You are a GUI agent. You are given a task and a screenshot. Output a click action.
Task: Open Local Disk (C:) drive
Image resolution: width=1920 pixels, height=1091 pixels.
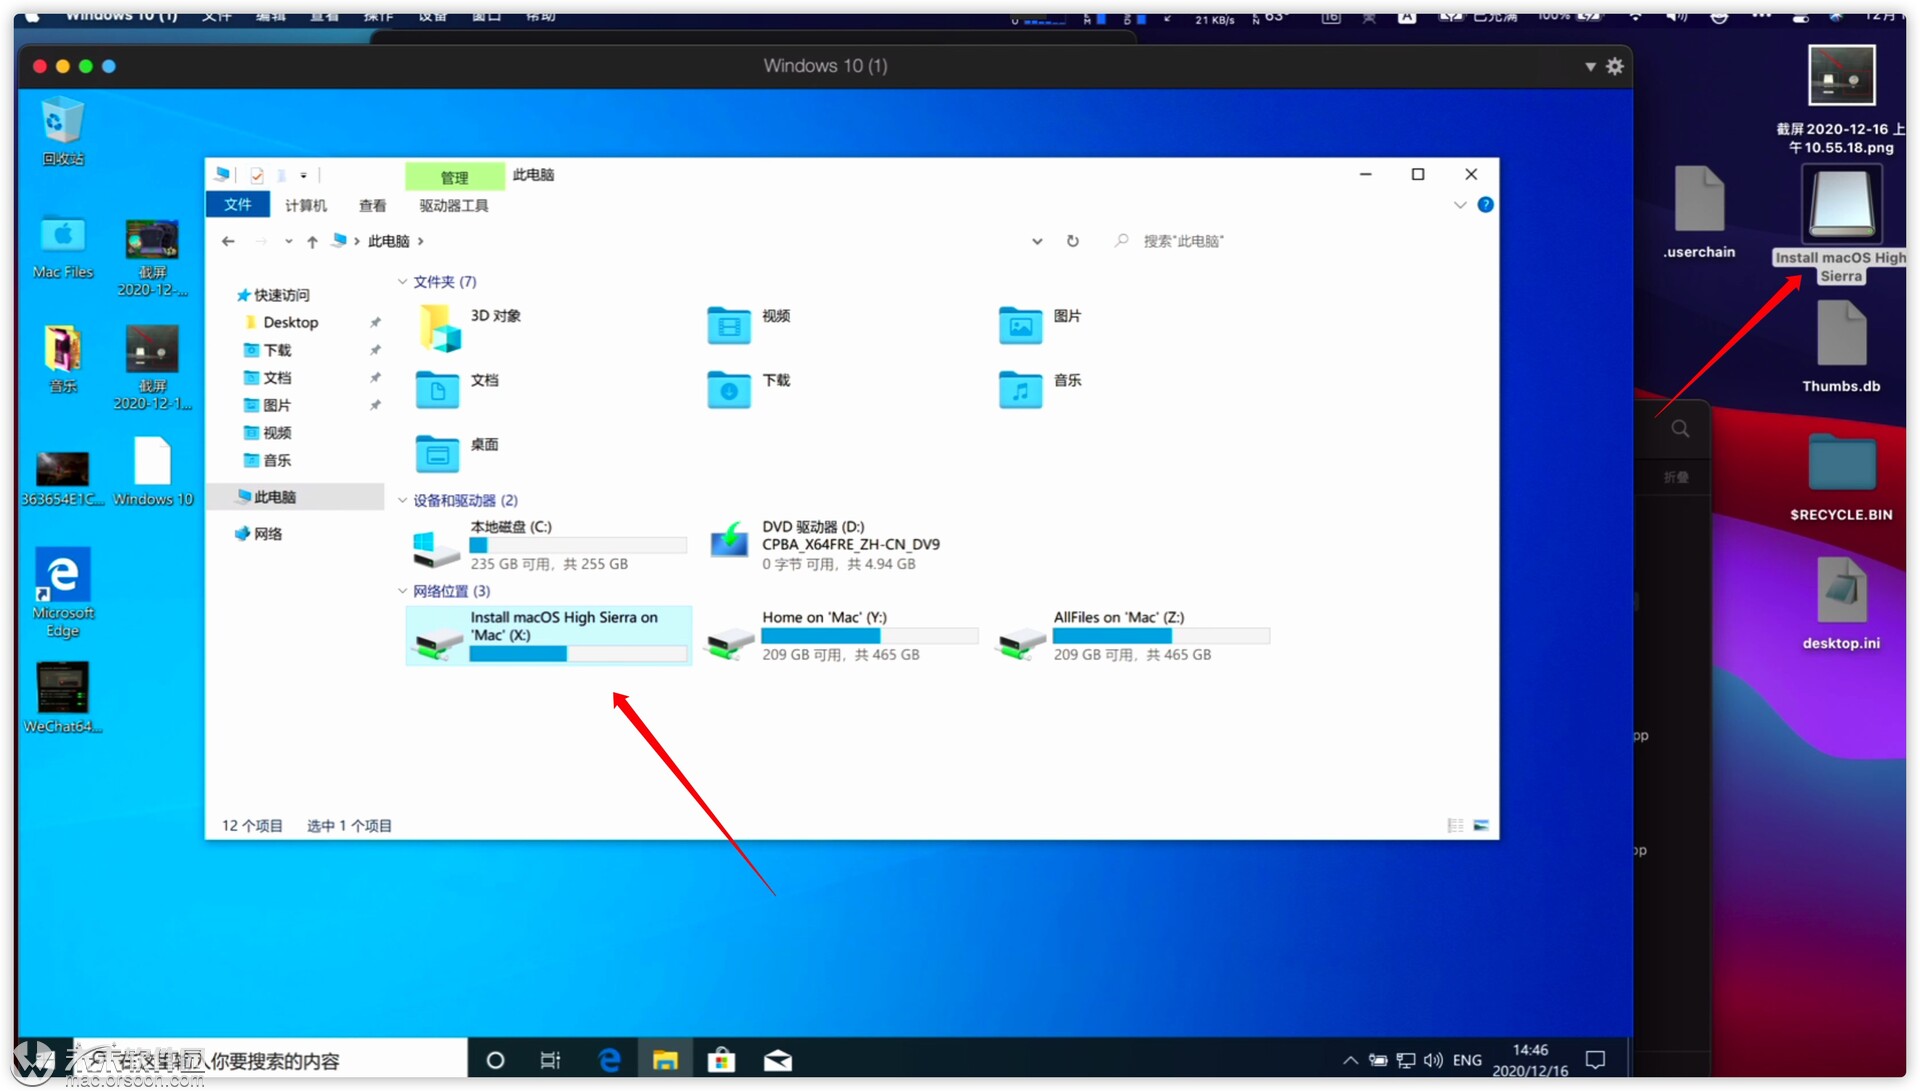437,546
